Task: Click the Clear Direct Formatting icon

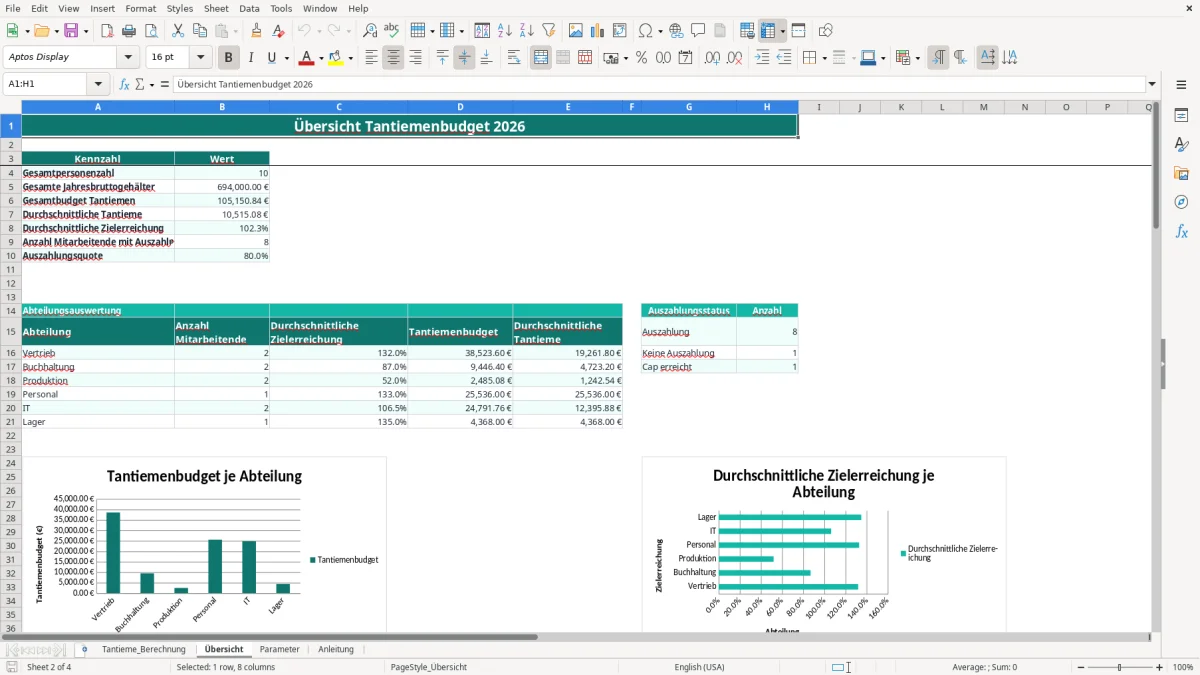Action: 278,31
